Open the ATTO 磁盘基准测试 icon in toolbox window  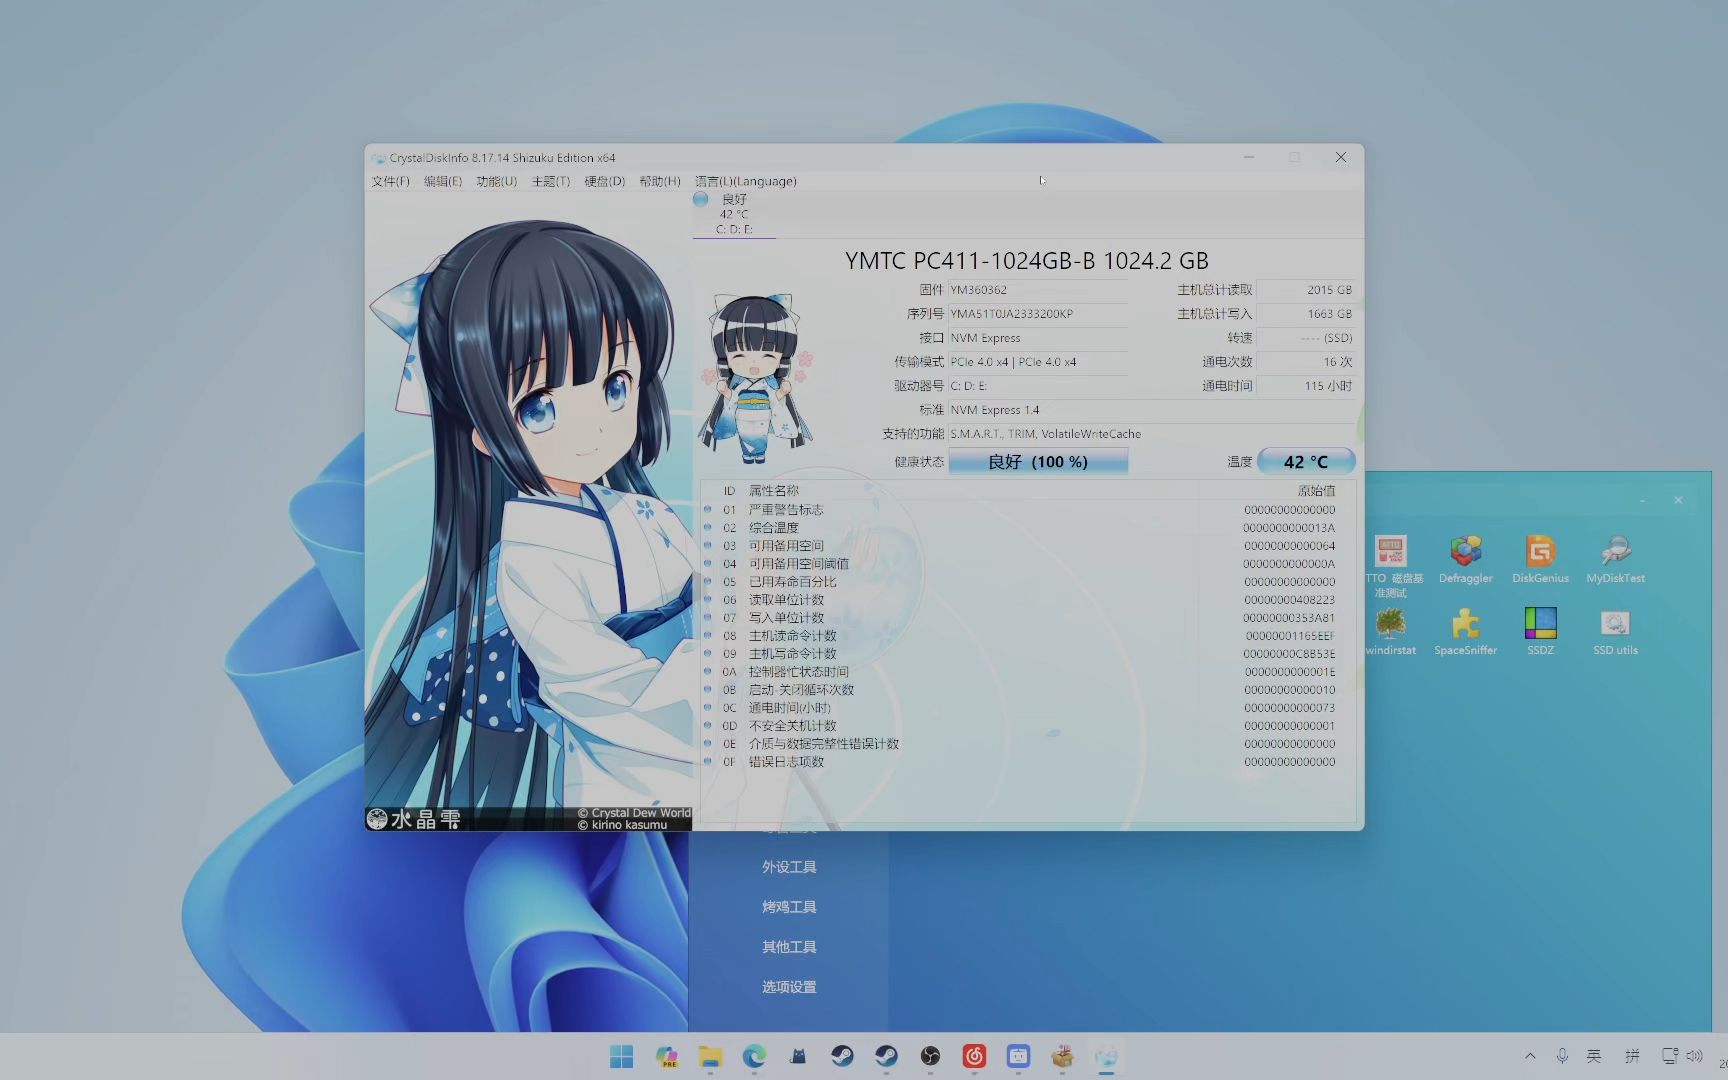pos(1392,566)
